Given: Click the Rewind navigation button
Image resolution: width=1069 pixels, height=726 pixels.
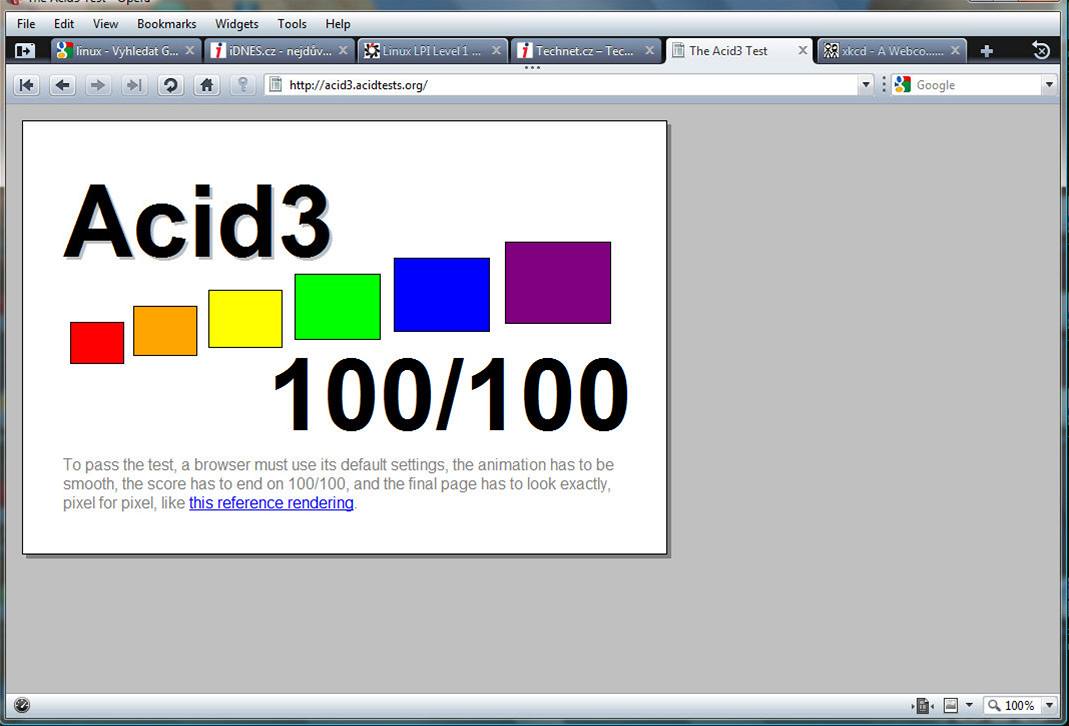Looking at the screenshot, I should [x=27, y=85].
